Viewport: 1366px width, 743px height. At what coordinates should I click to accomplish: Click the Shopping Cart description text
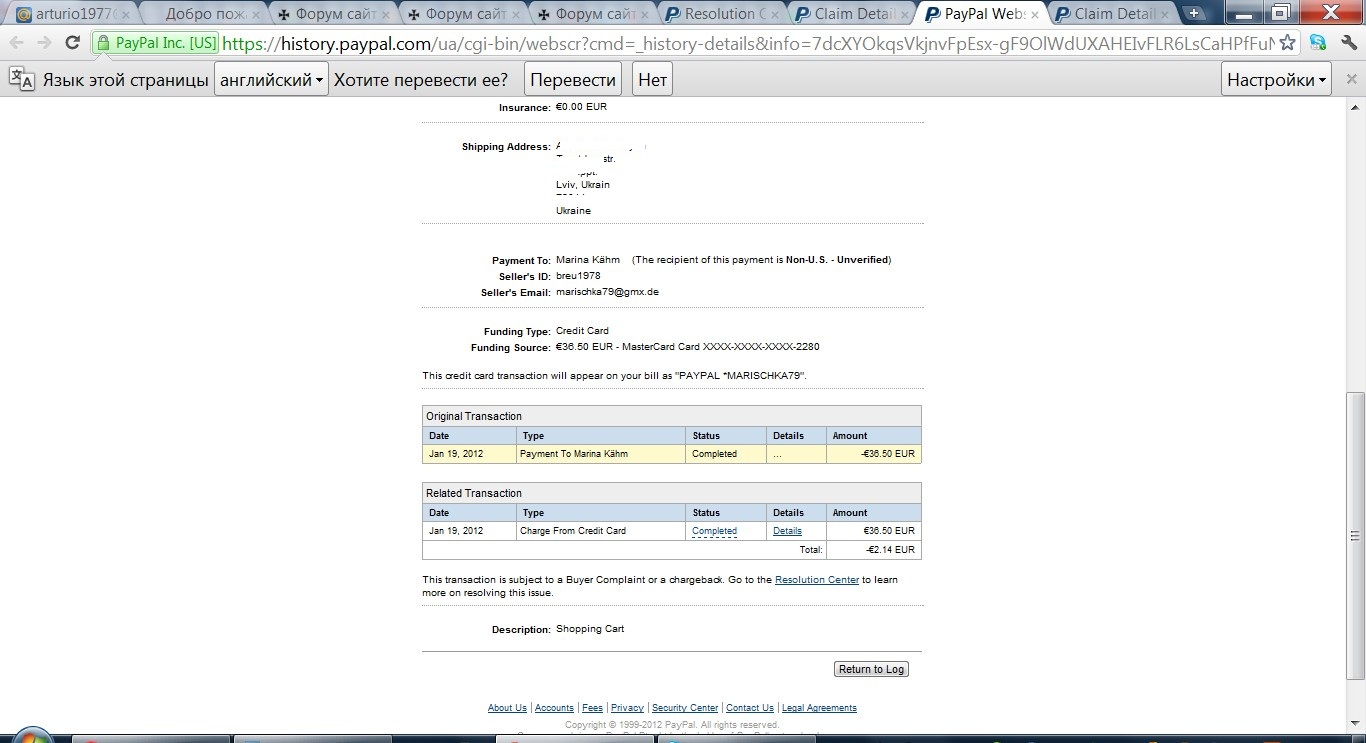(x=590, y=629)
